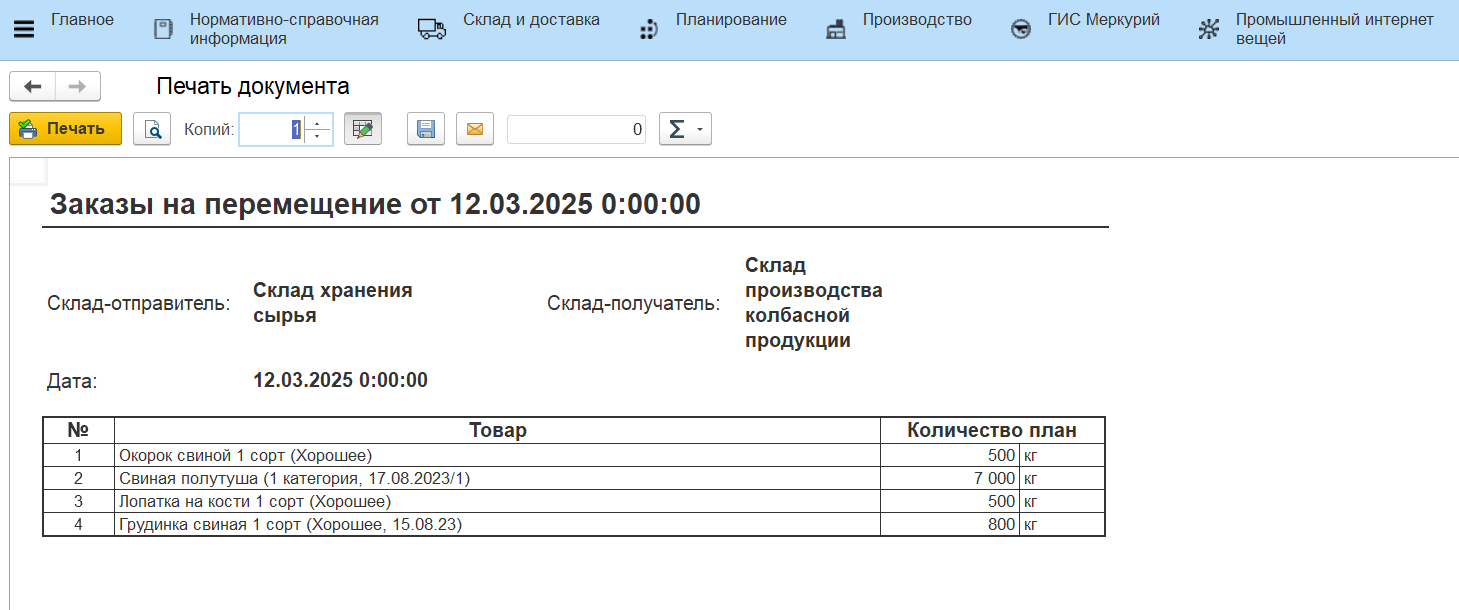Open the hamburger main menu icon
Screen dimensions: 1459x610
tap(23, 29)
